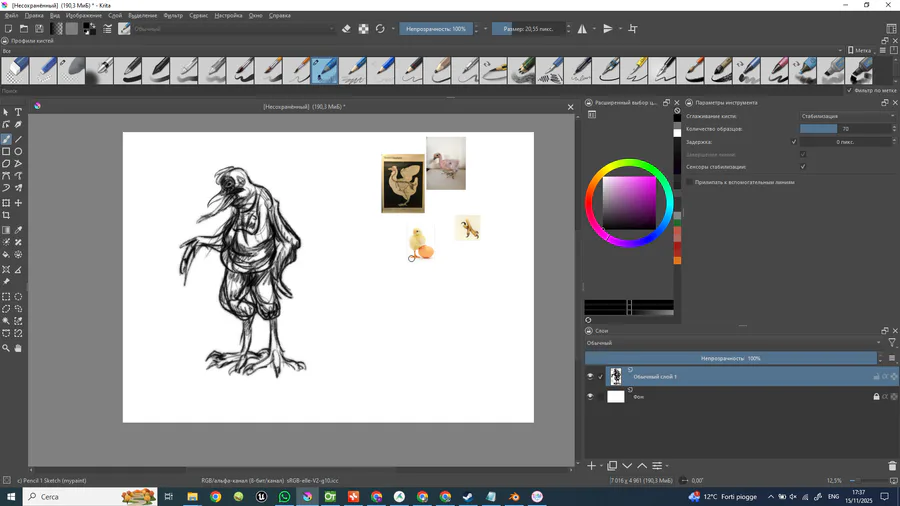Adjust the brush 'Непрозрачность: 100%' slider

[436, 29]
